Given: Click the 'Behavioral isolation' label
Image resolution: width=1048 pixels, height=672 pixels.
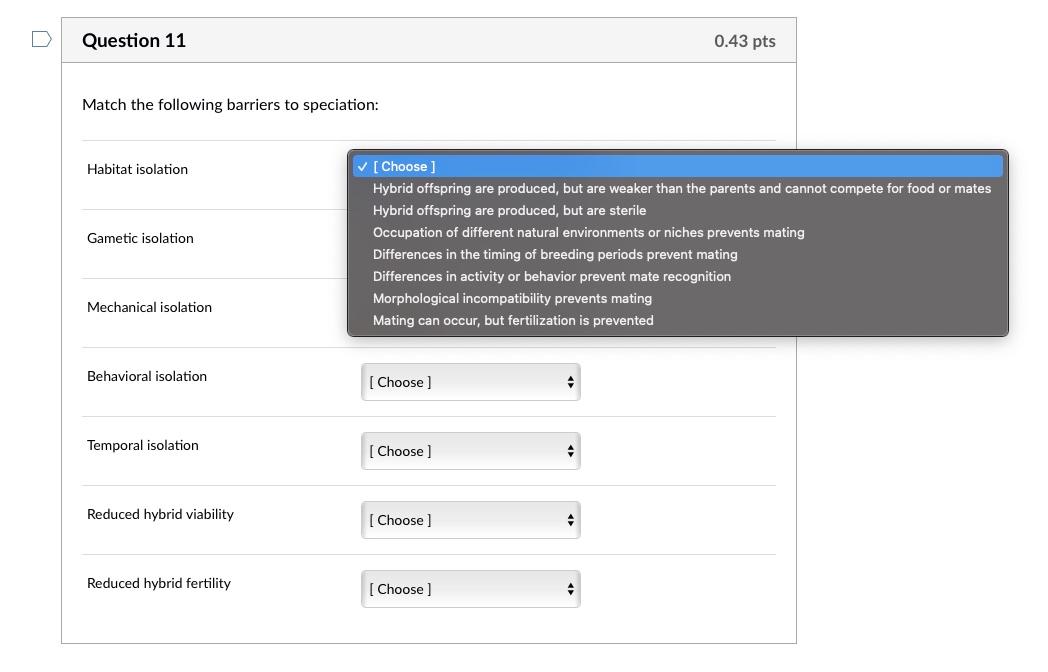Looking at the screenshot, I should tap(147, 376).
